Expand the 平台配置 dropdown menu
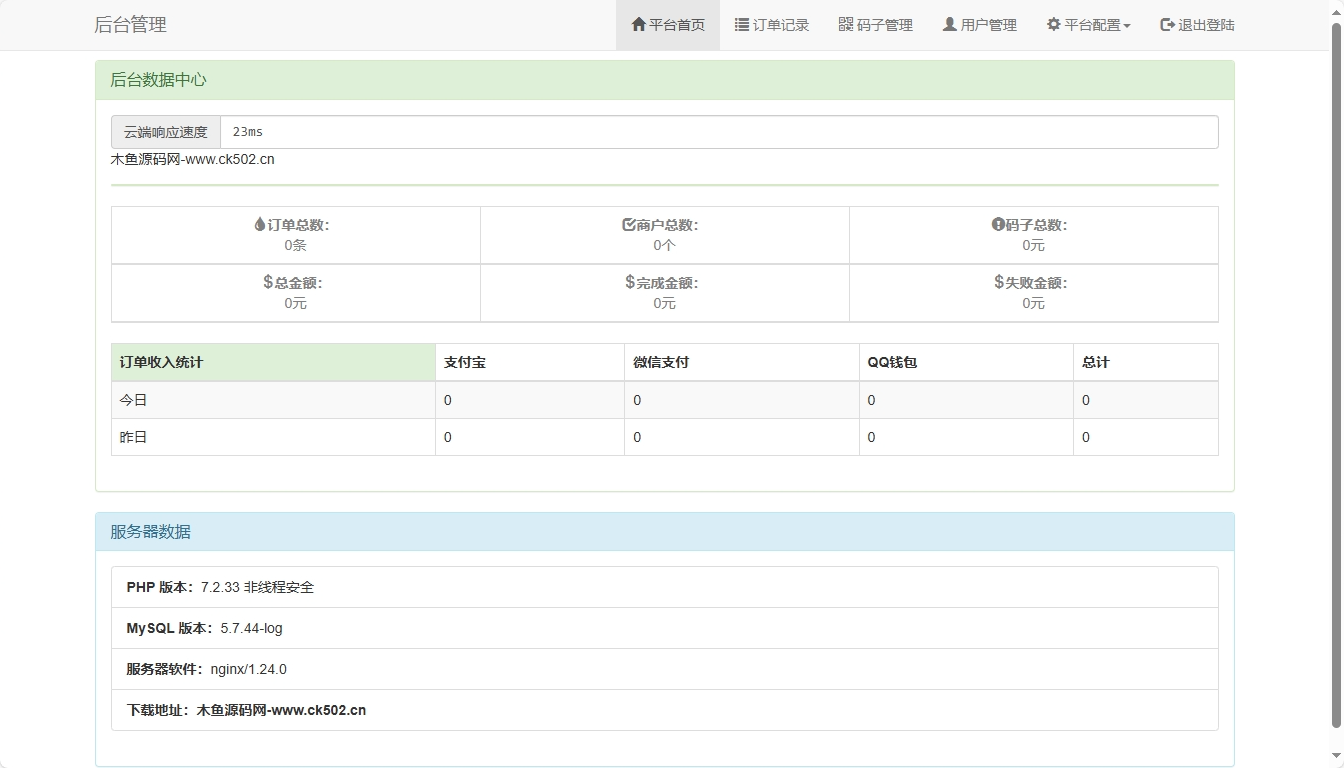The width and height of the screenshot is (1344, 768). click(1089, 25)
